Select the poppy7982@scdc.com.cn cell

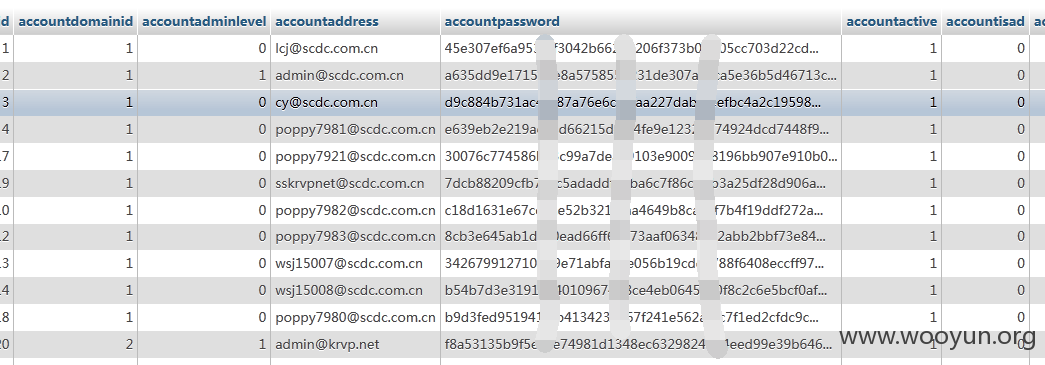(x=355, y=210)
